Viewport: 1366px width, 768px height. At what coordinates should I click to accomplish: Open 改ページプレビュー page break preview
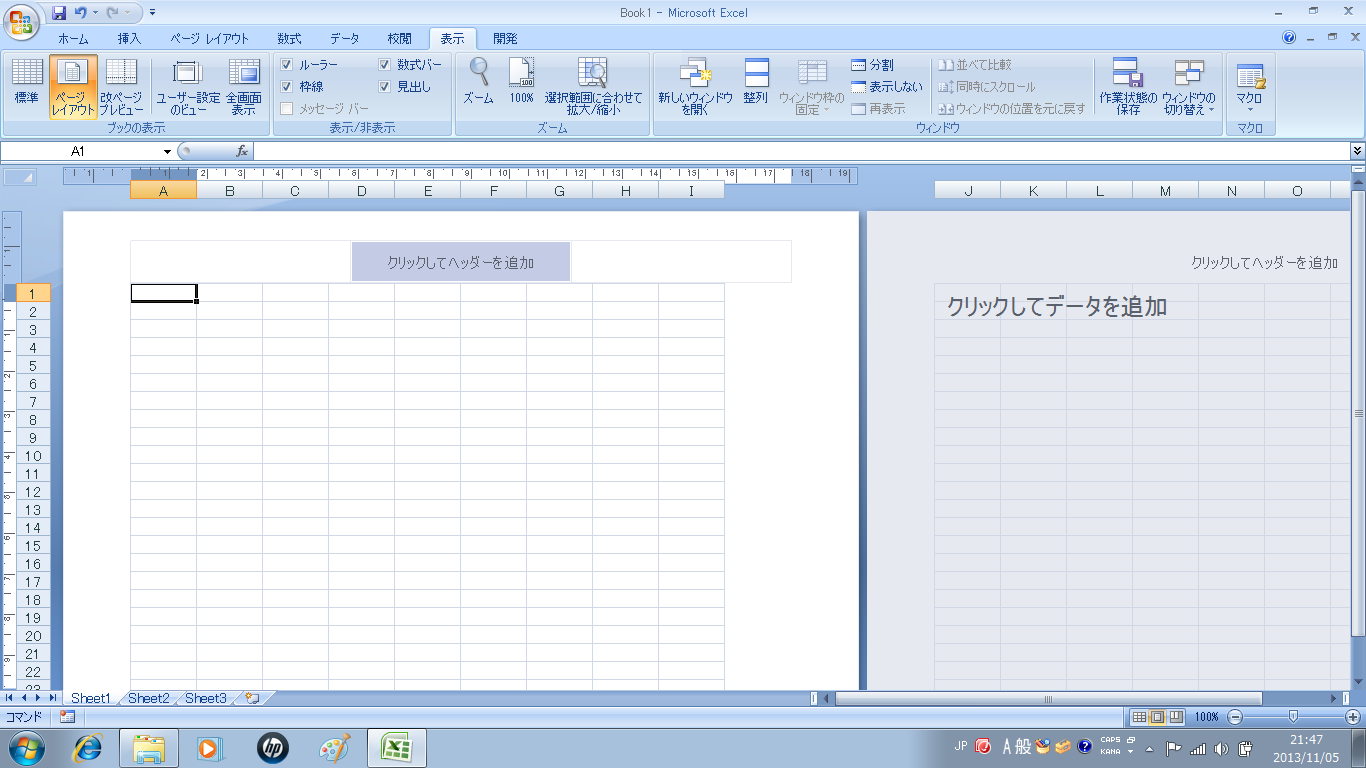pyautogui.click(x=121, y=84)
